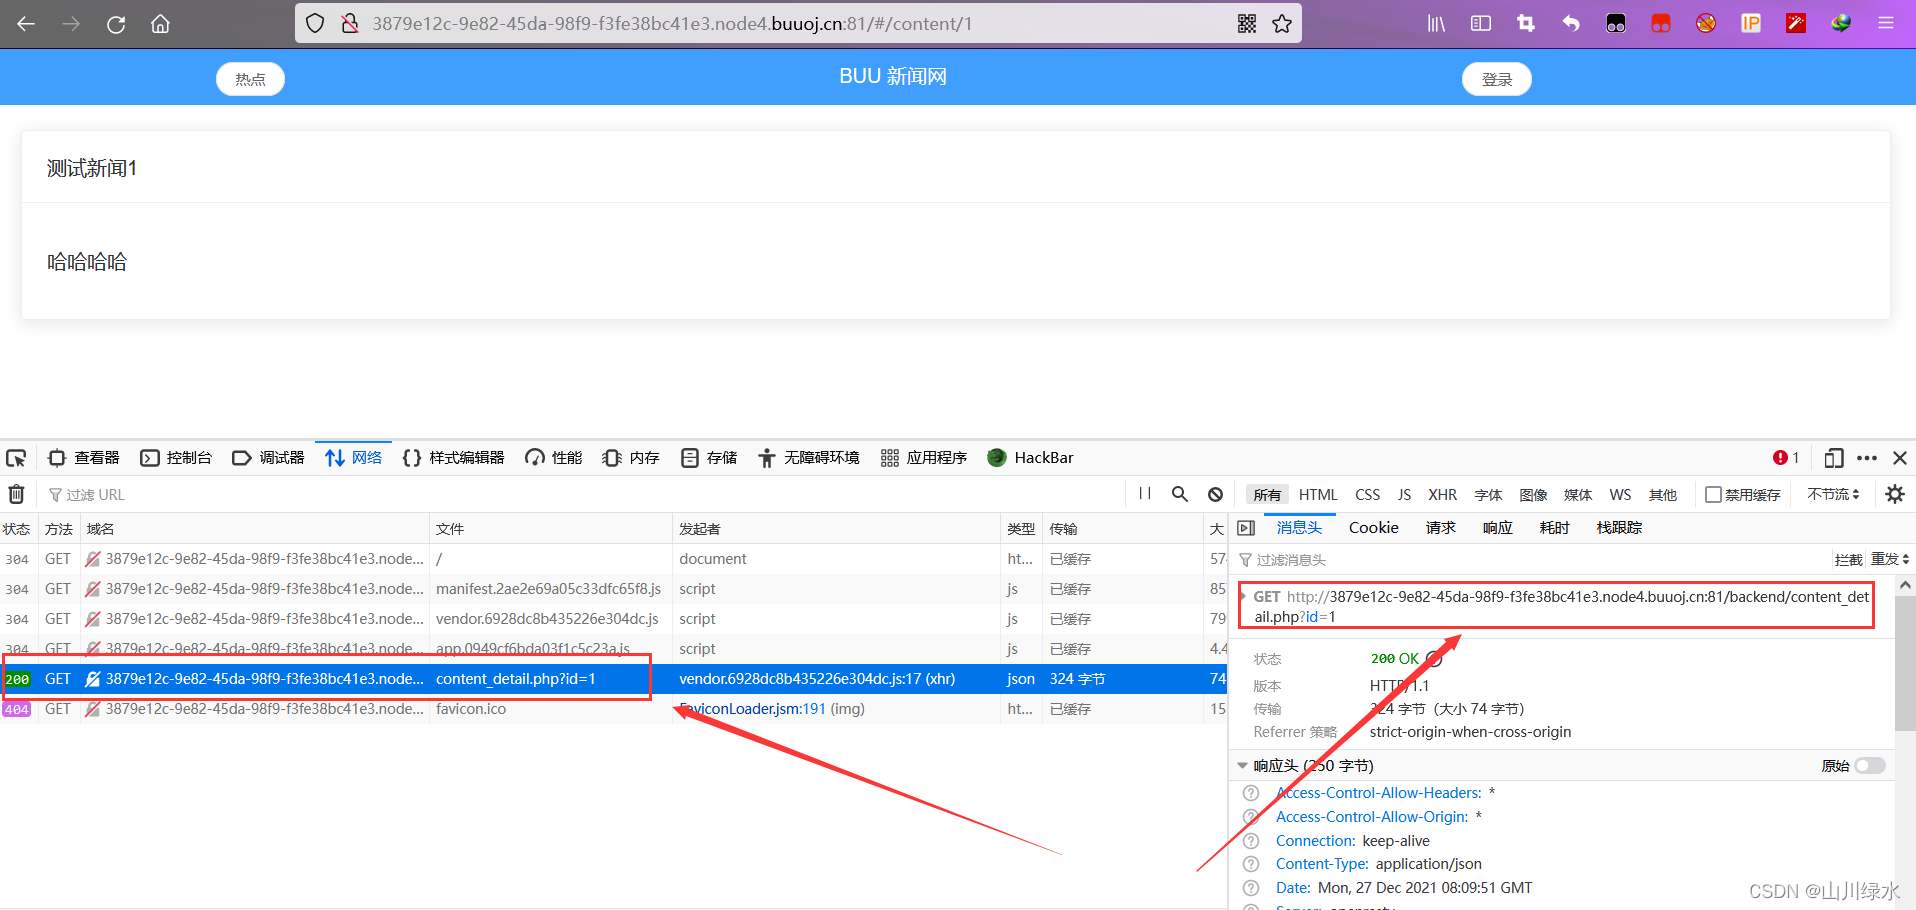The width and height of the screenshot is (1916, 910).
Task: Open responsive design mode in DevTools
Action: click(x=1834, y=457)
